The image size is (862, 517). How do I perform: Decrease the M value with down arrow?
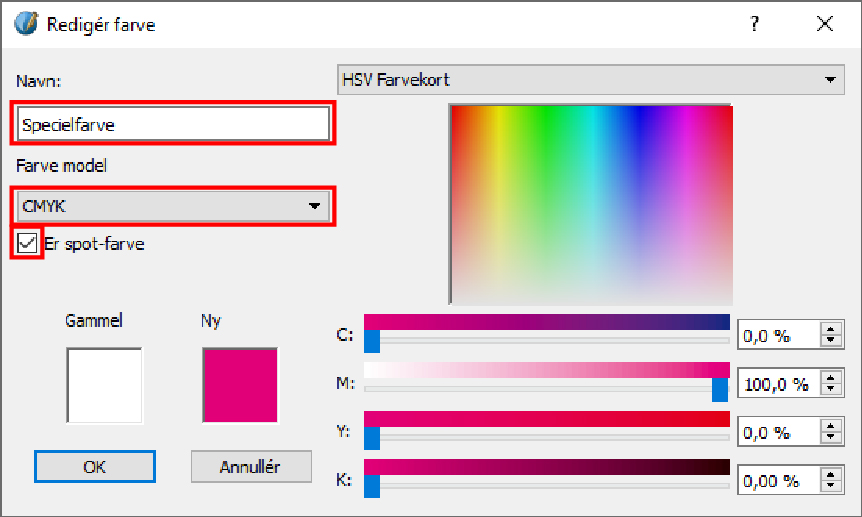pos(829,389)
